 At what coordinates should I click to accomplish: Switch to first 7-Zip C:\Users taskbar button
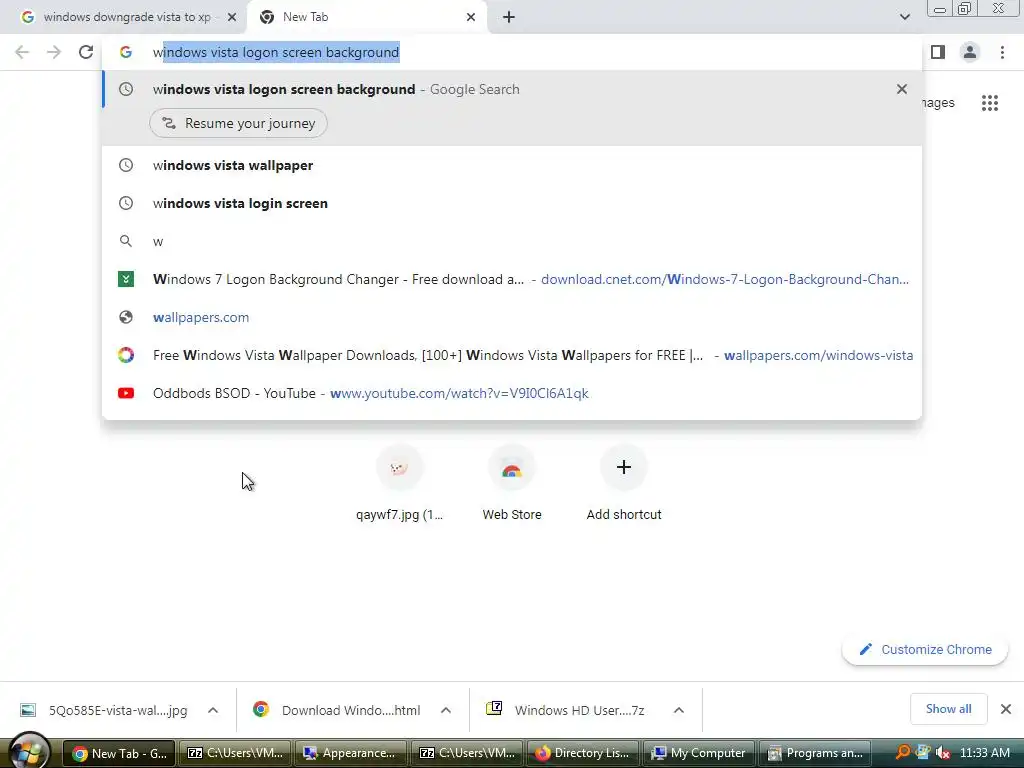tap(236, 753)
